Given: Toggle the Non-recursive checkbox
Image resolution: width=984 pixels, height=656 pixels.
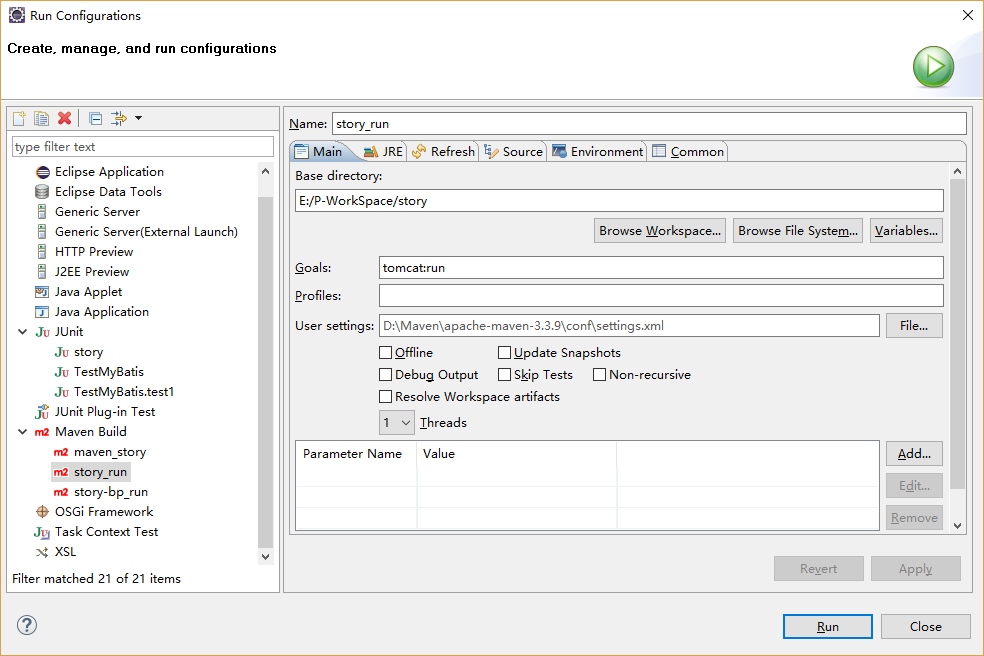Looking at the screenshot, I should (x=599, y=375).
